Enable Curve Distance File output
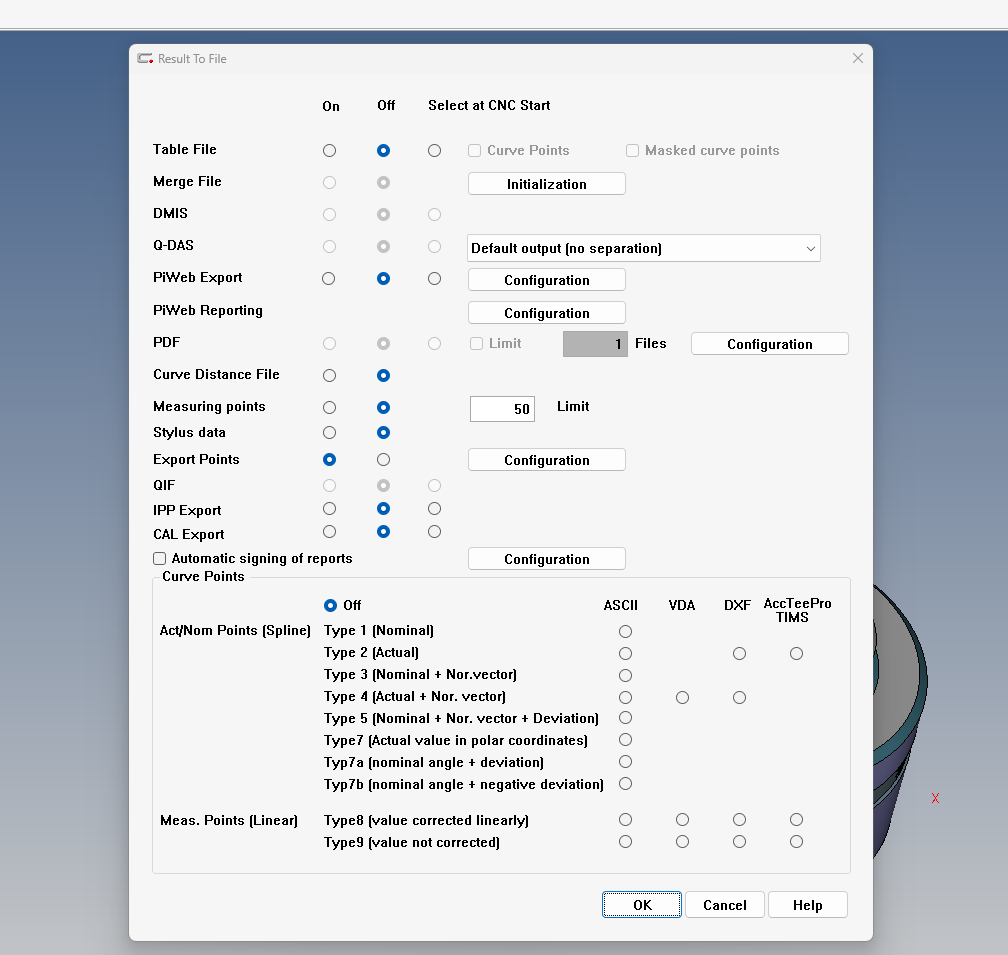The image size is (1008, 955). pyautogui.click(x=329, y=376)
